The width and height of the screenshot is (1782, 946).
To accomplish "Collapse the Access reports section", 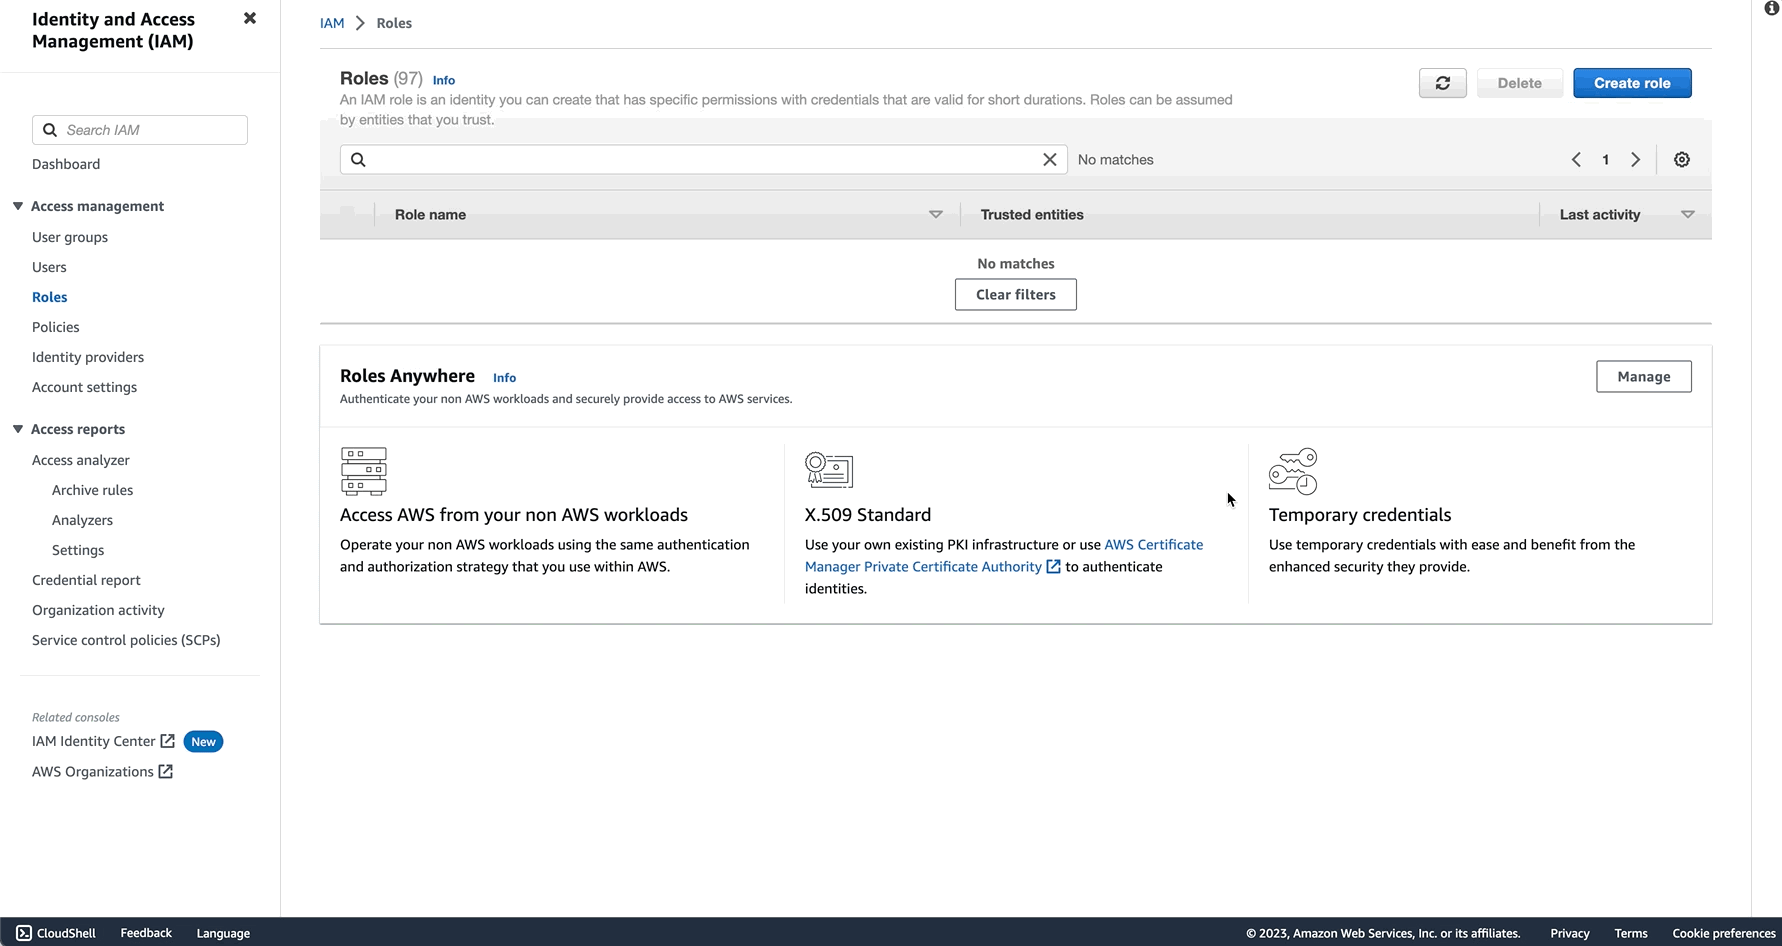I will 18,429.
